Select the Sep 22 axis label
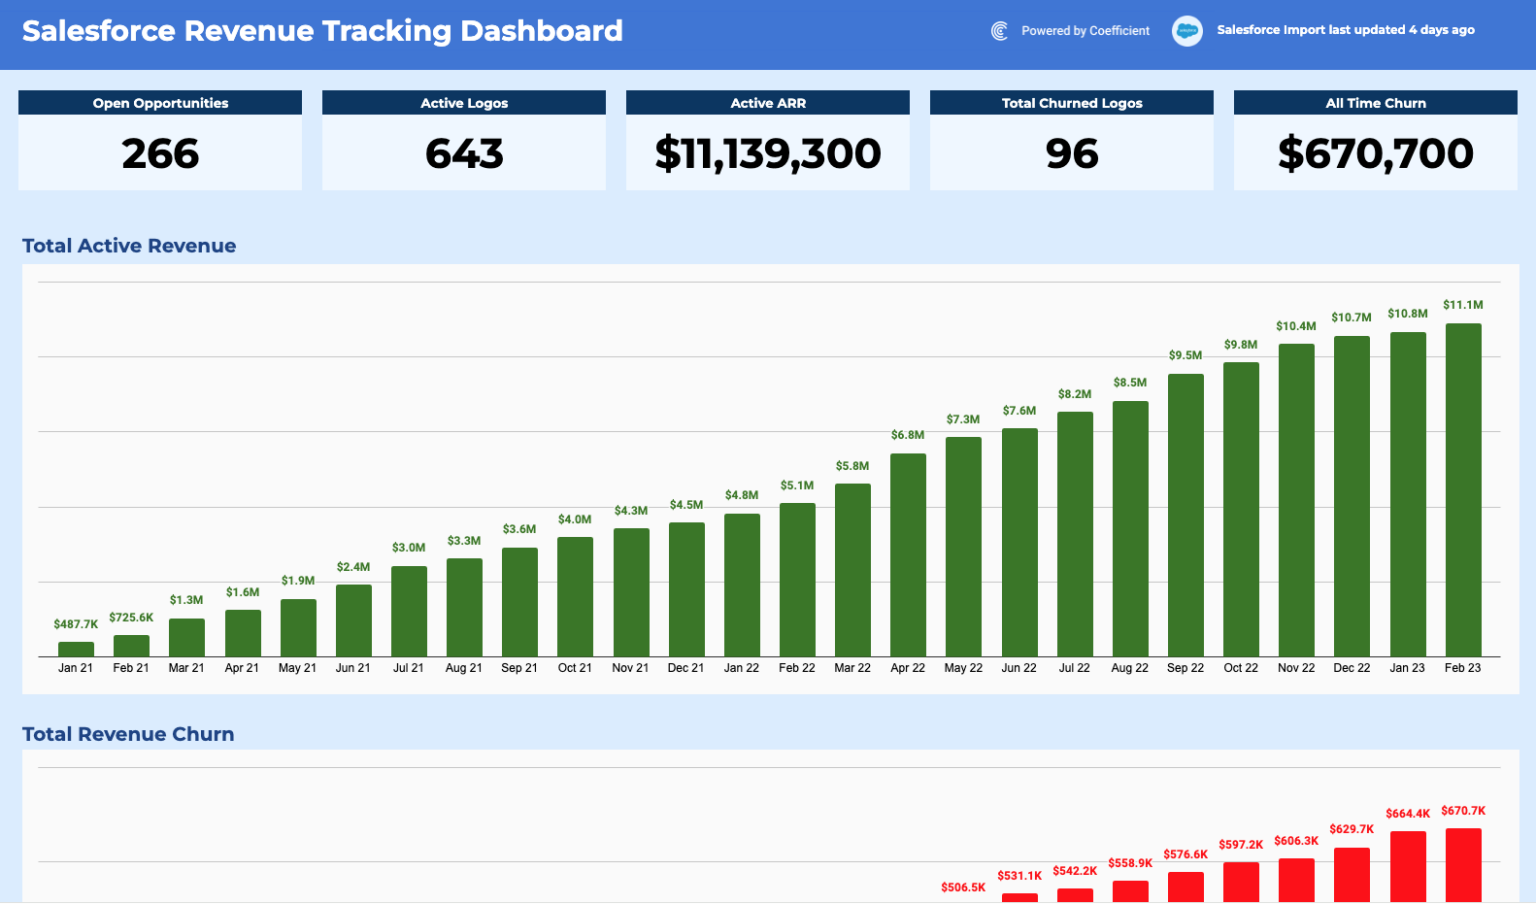 [1185, 668]
